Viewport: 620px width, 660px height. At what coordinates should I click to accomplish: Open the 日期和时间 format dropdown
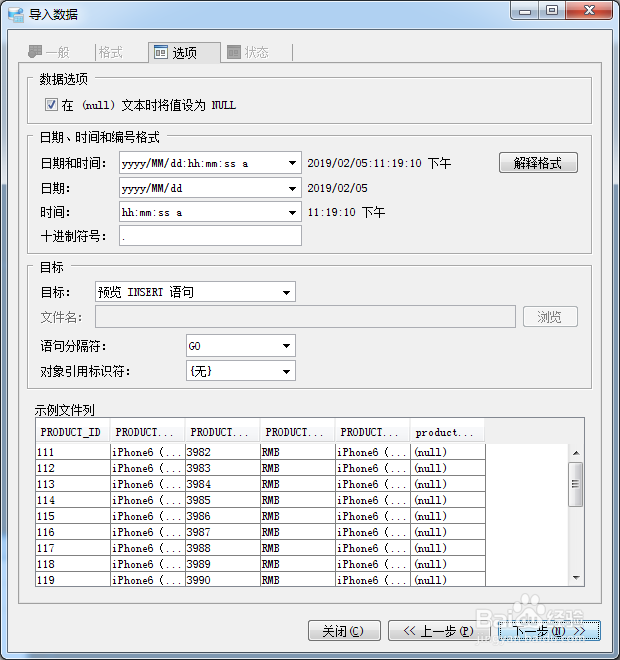point(292,163)
